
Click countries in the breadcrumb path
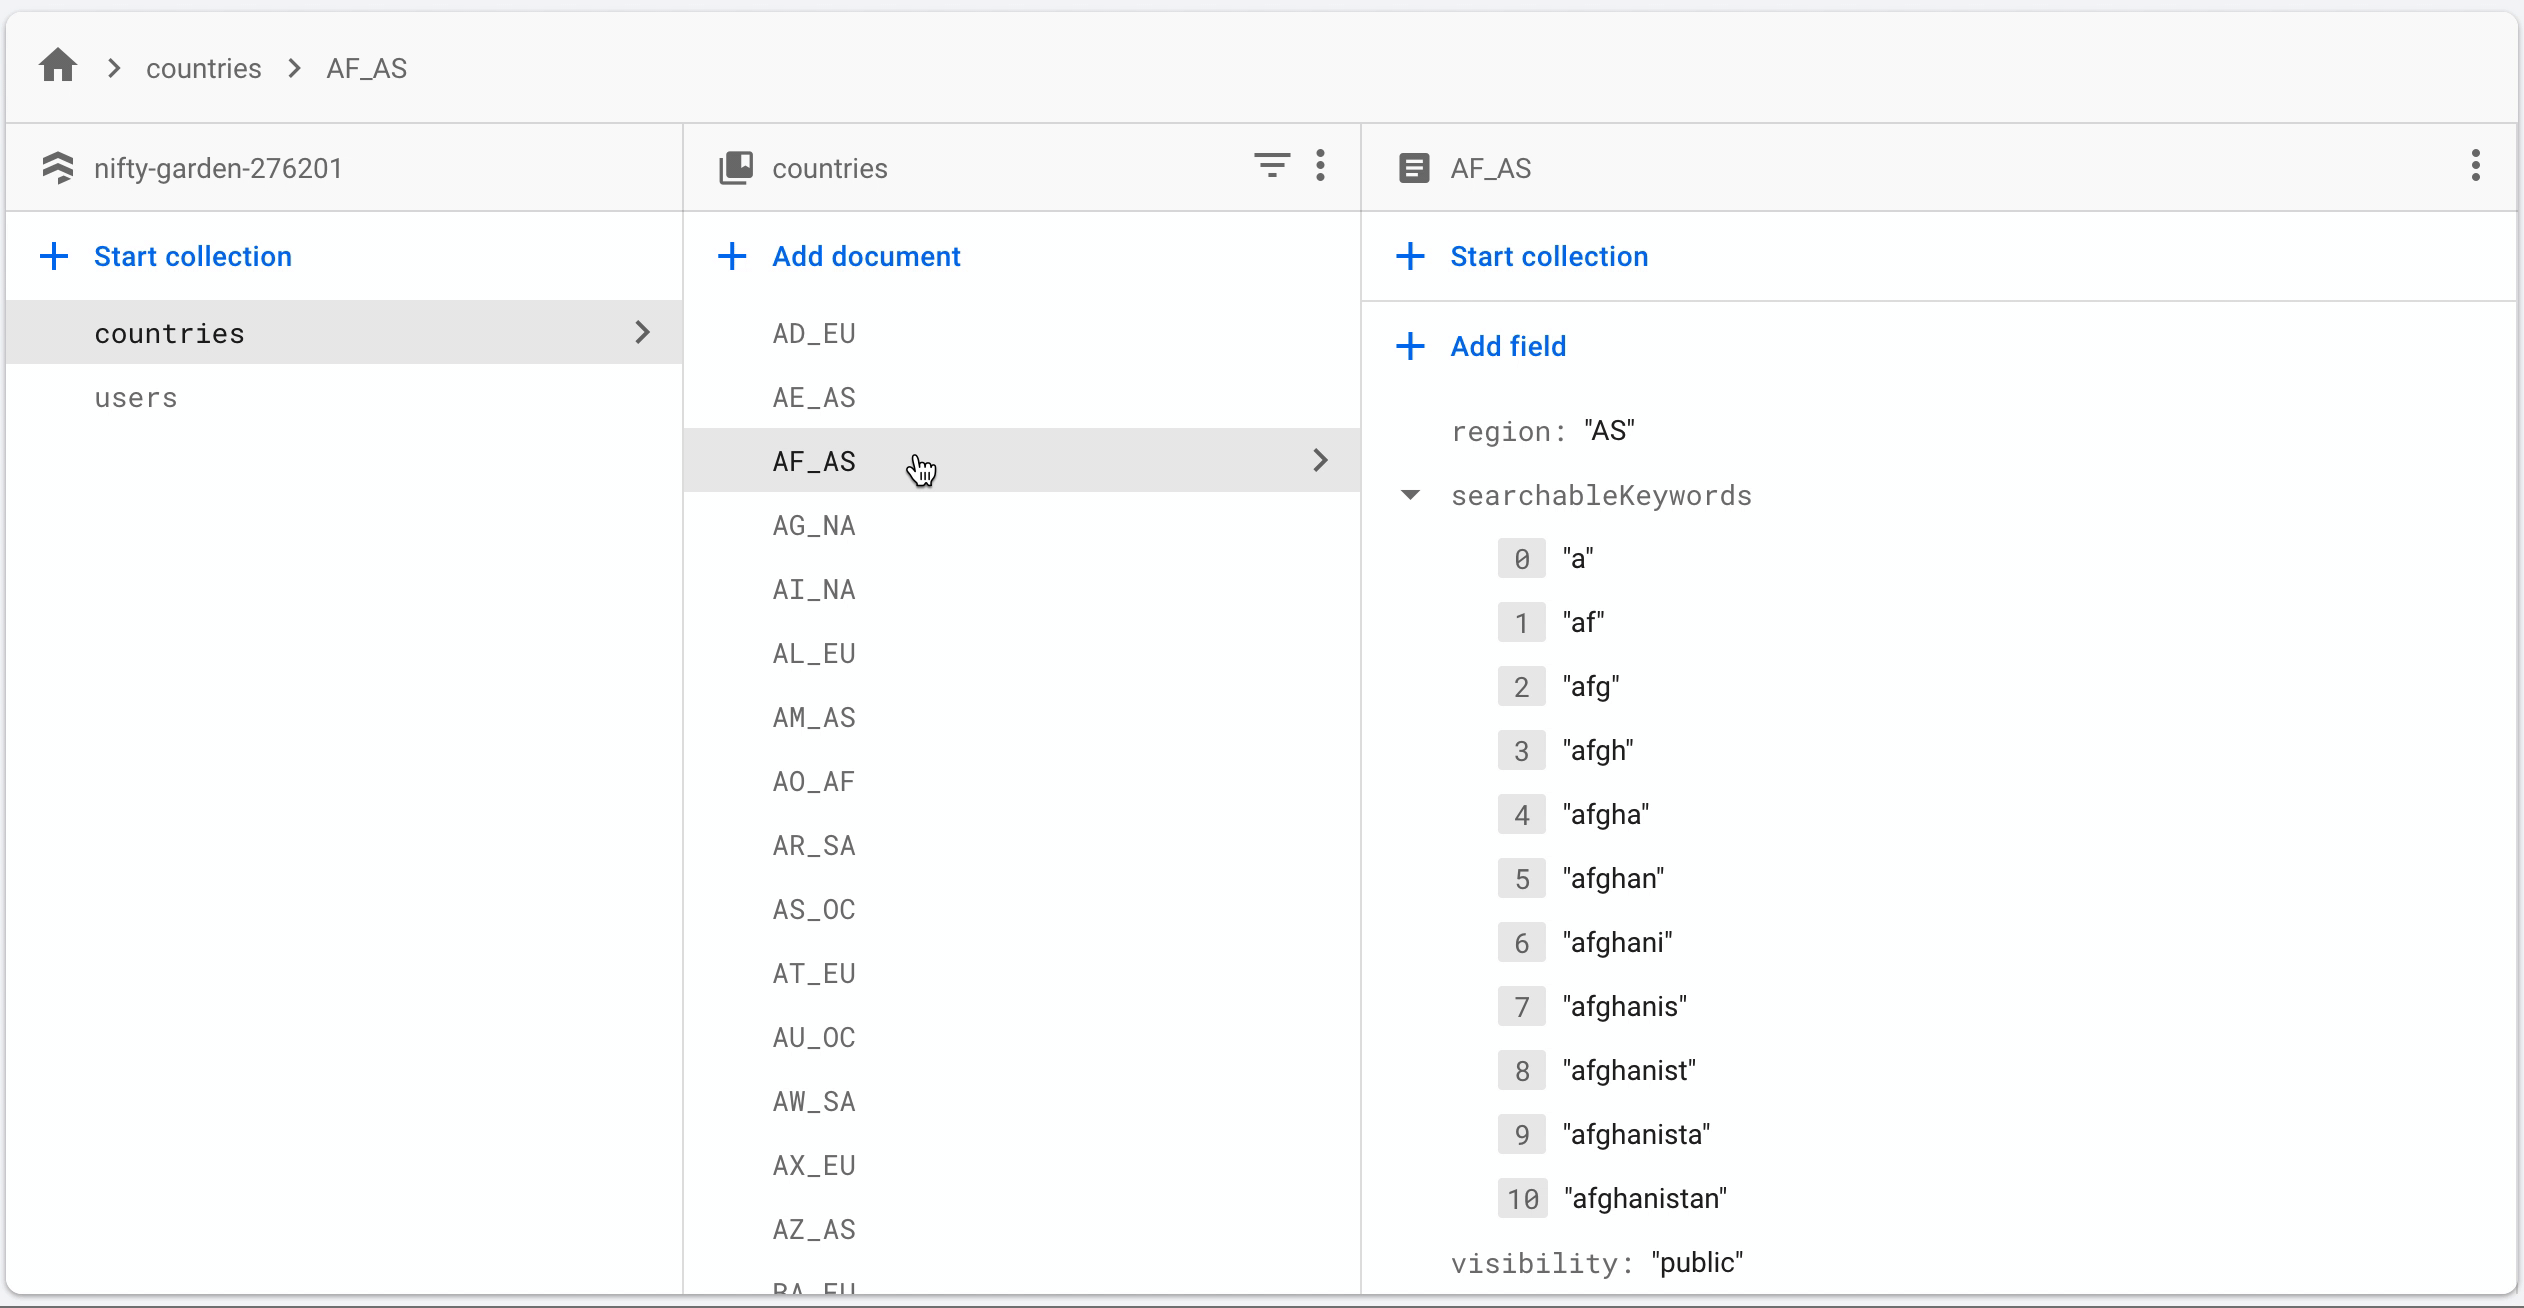coord(203,68)
